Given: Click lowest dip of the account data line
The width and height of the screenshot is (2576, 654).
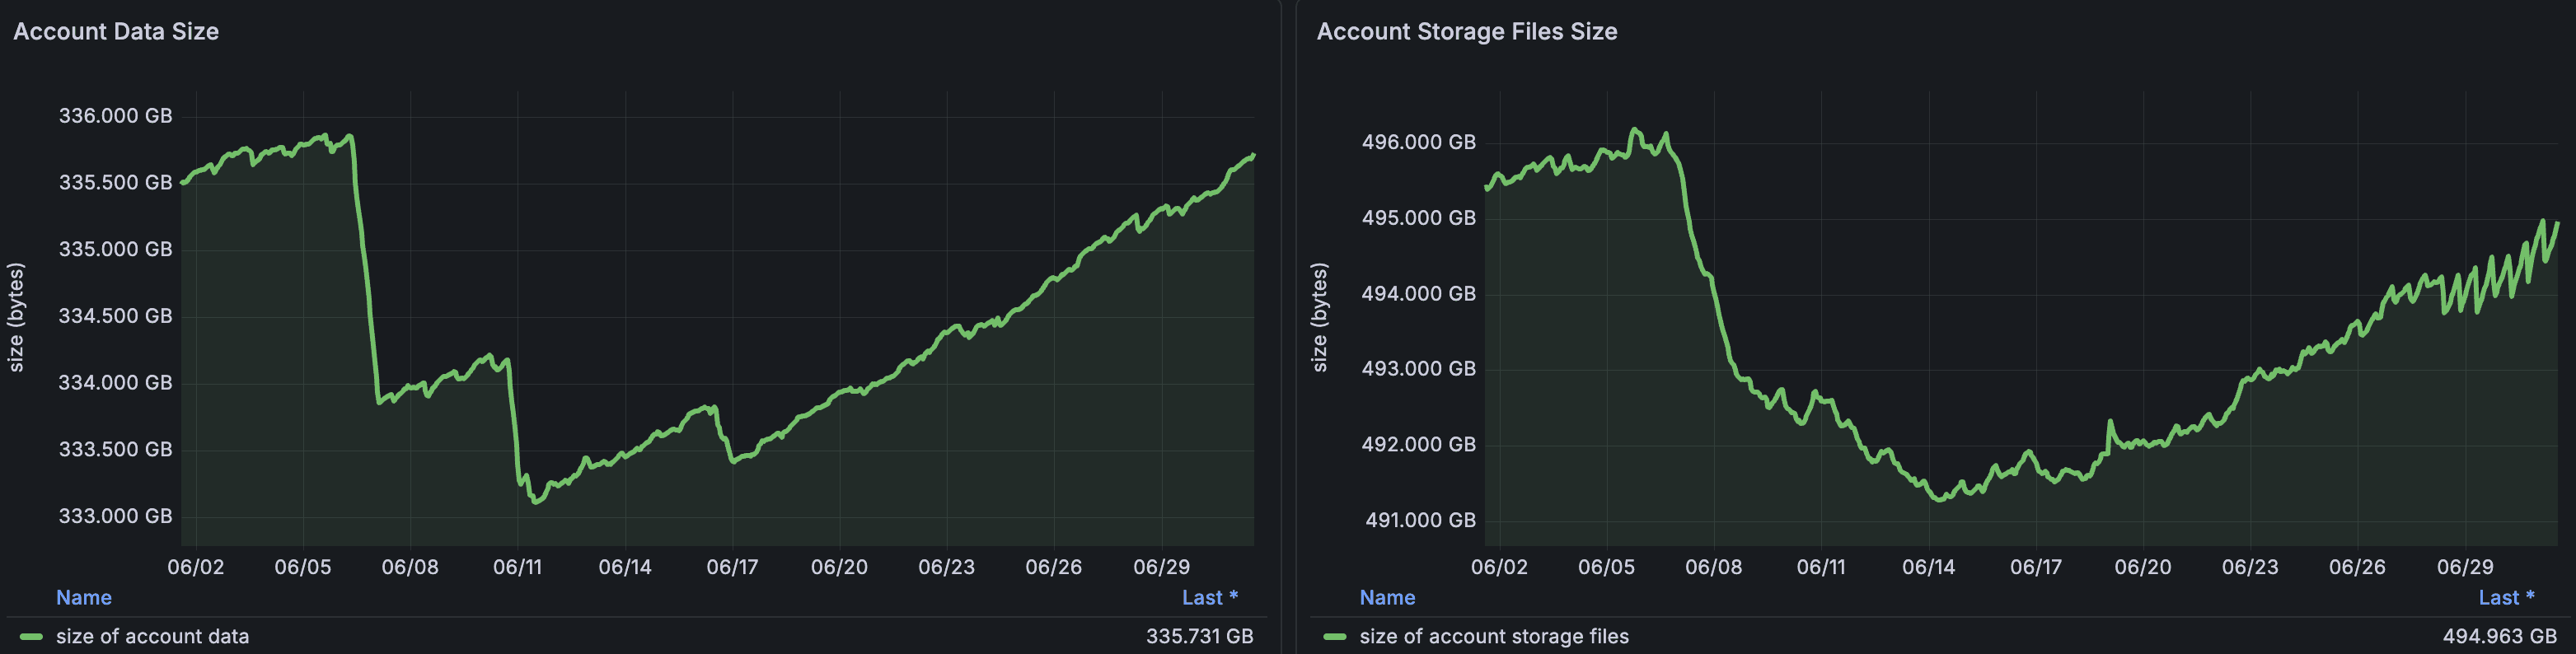Looking at the screenshot, I should tap(535, 502).
